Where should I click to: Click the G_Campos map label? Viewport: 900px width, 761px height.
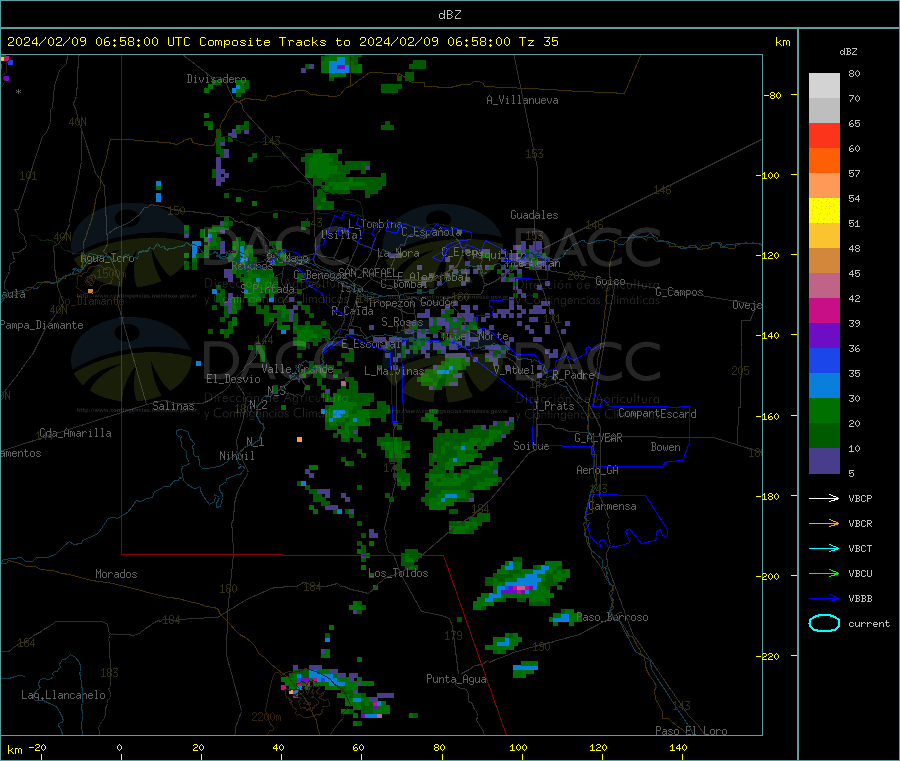(x=679, y=292)
